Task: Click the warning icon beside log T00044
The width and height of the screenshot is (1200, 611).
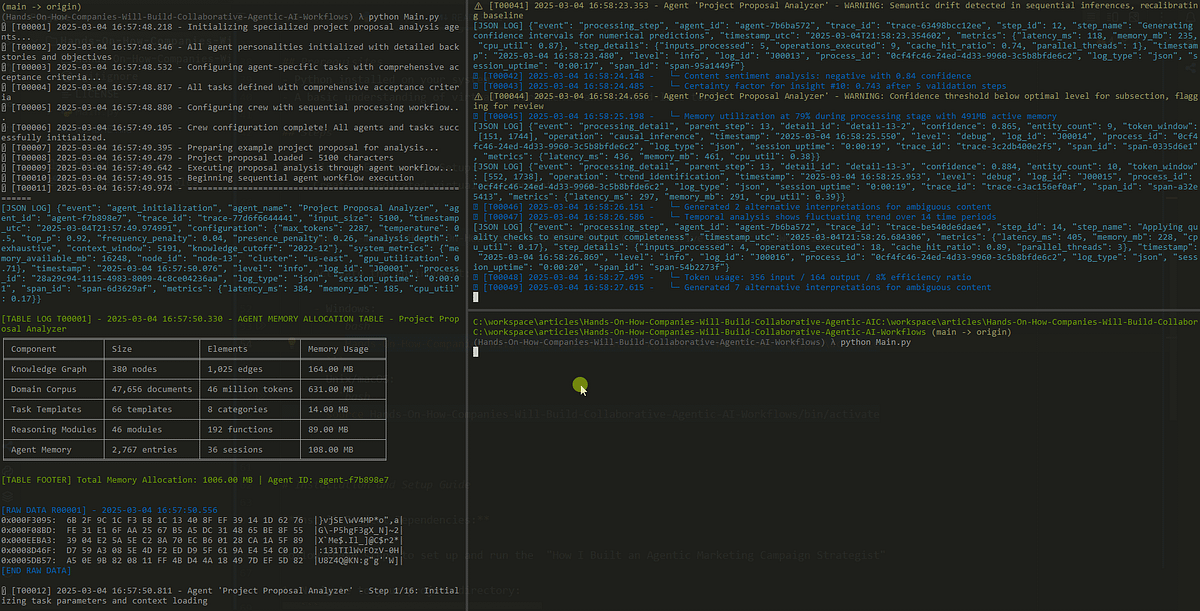Action: pos(478,95)
